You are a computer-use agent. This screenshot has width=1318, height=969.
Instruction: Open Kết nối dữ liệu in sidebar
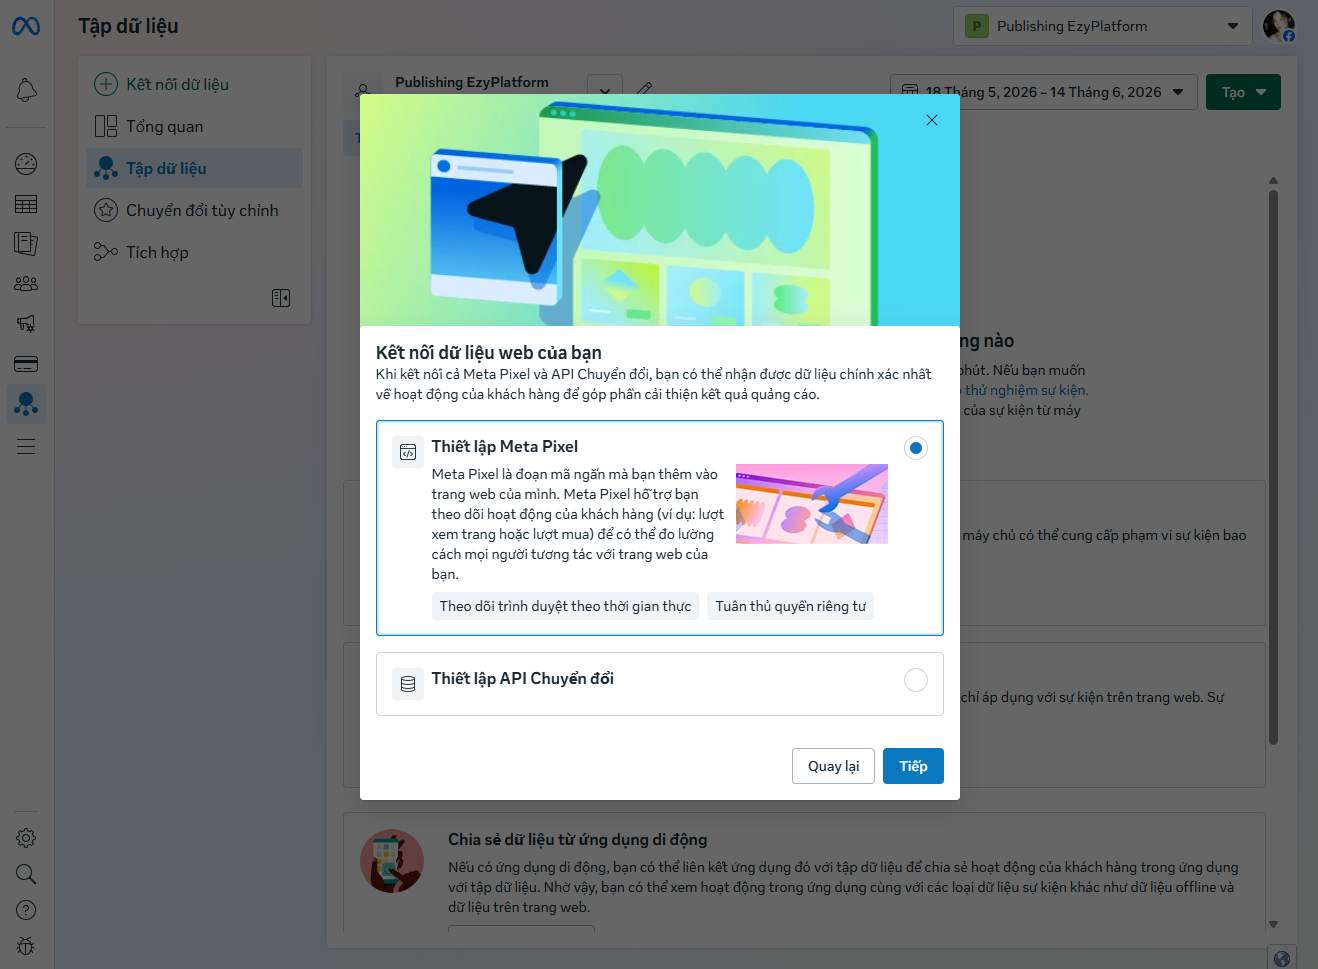[194, 84]
